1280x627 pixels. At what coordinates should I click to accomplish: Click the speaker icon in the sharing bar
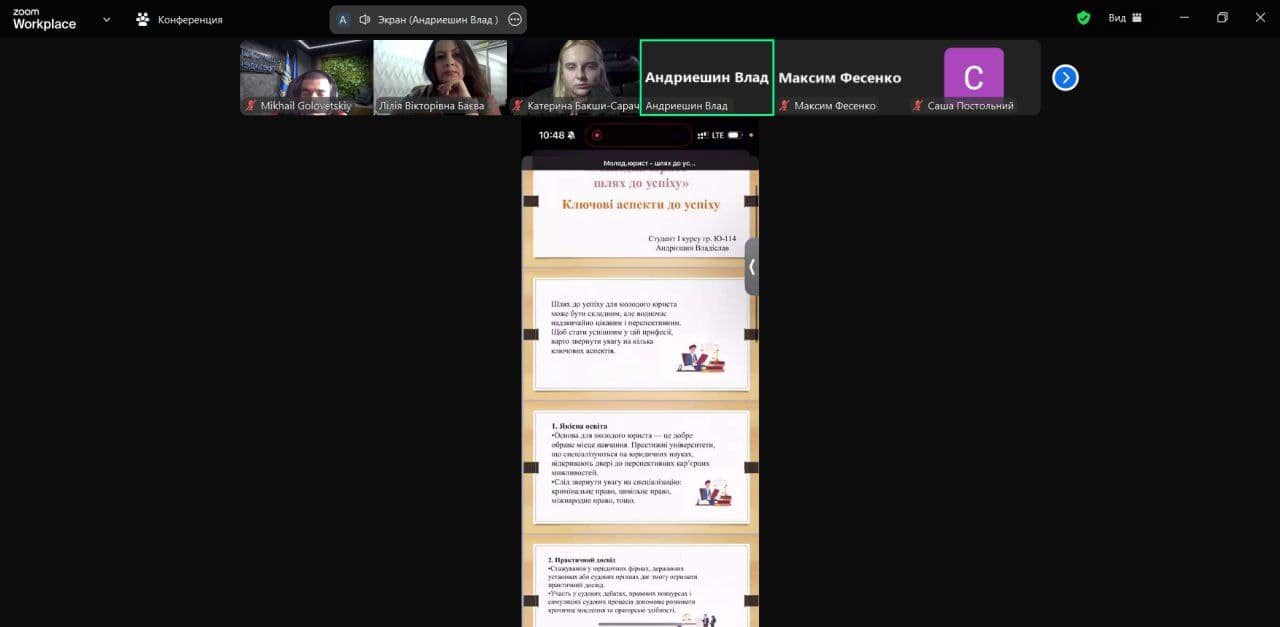(365, 19)
